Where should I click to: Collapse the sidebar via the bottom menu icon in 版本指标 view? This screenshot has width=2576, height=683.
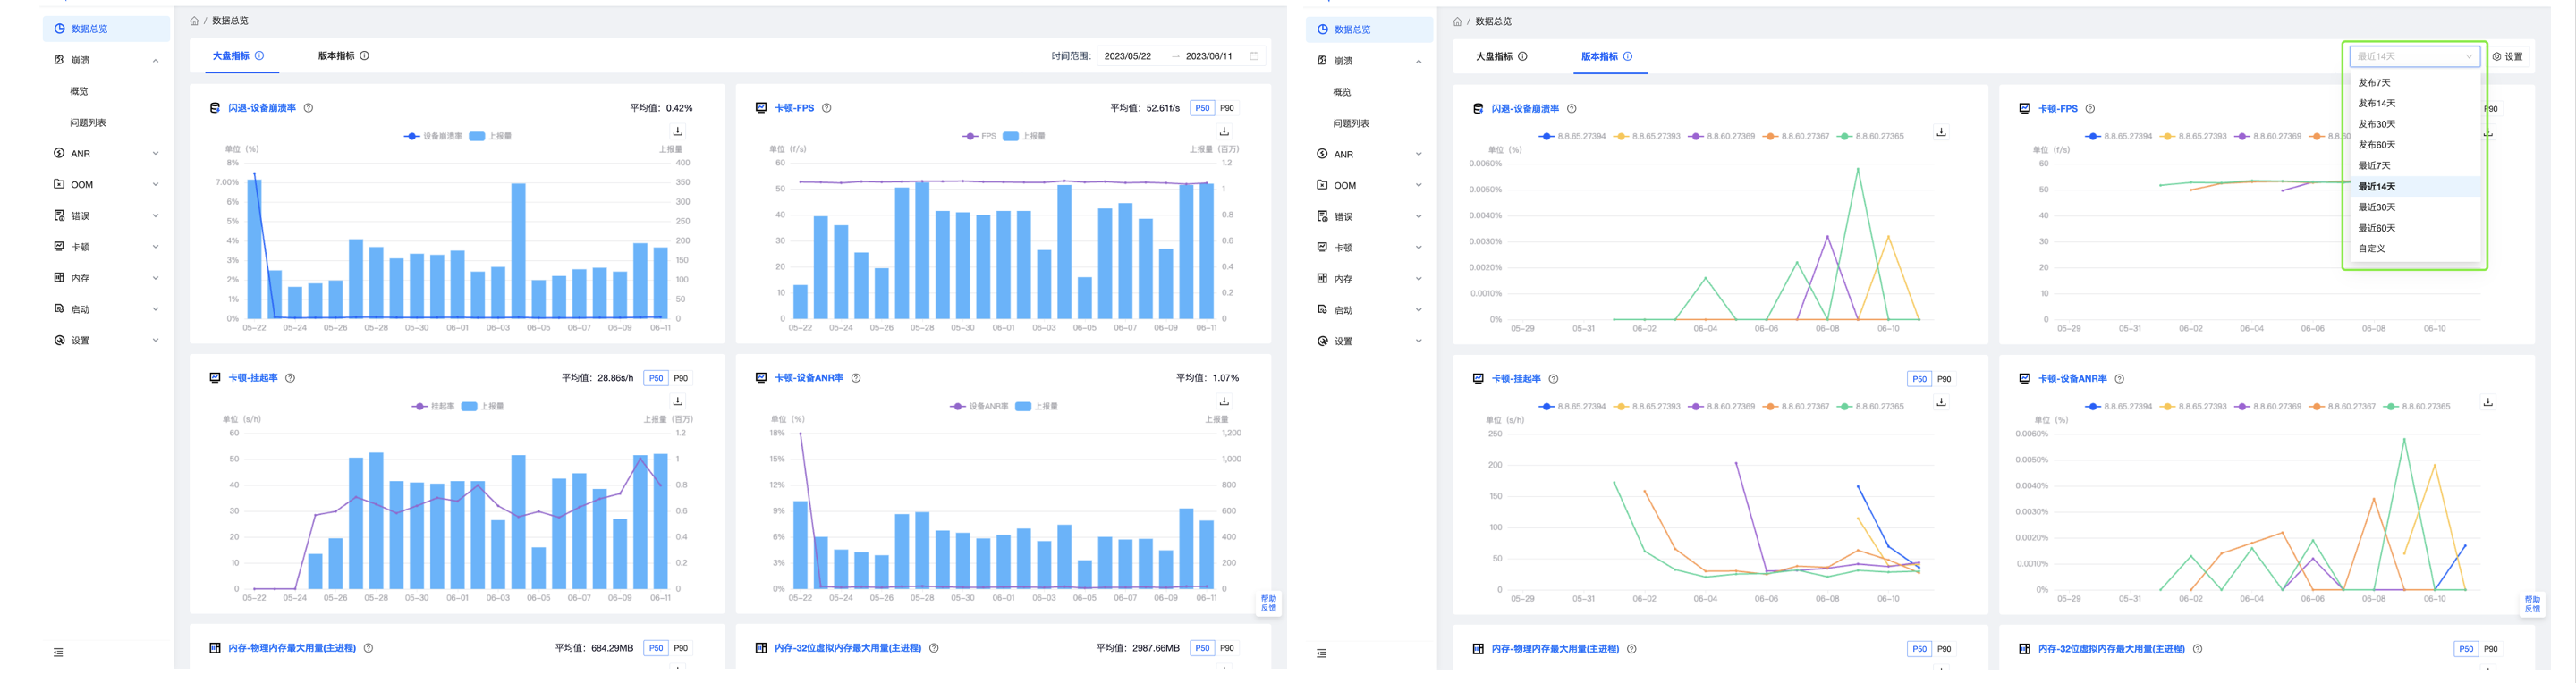coord(1321,653)
